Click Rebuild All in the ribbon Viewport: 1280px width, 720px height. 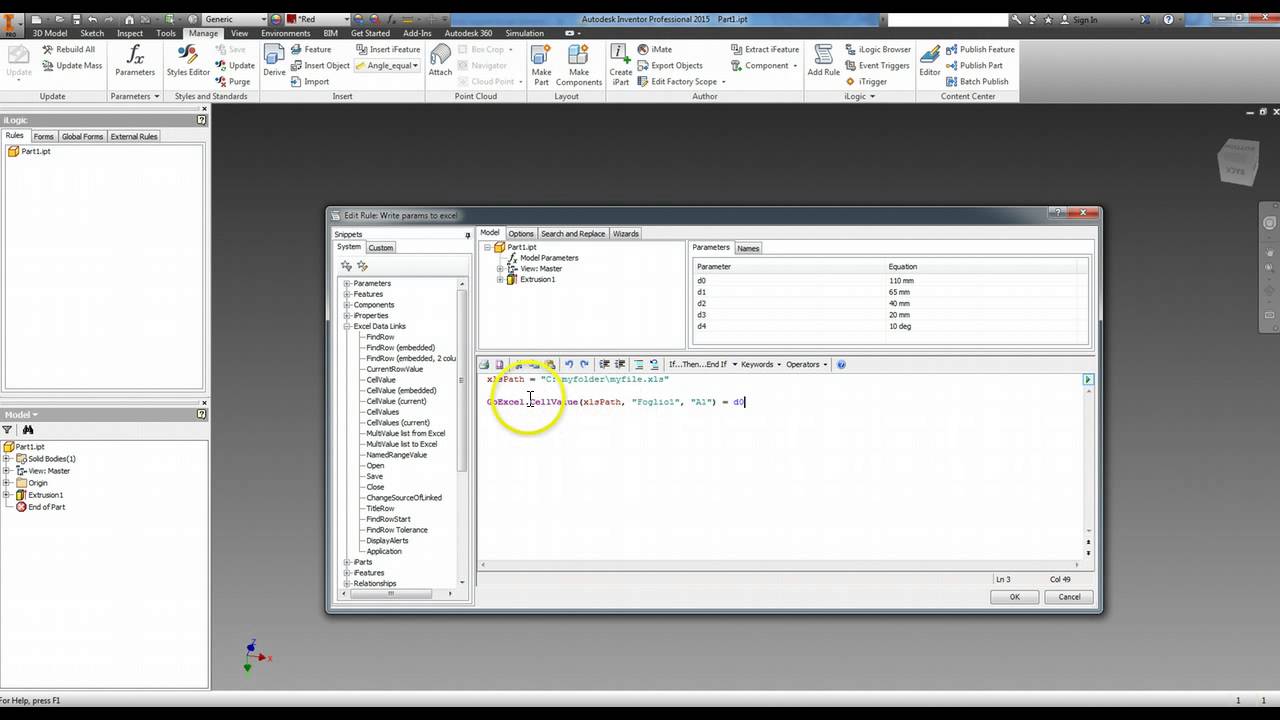pyautogui.click(x=68, y=49)
